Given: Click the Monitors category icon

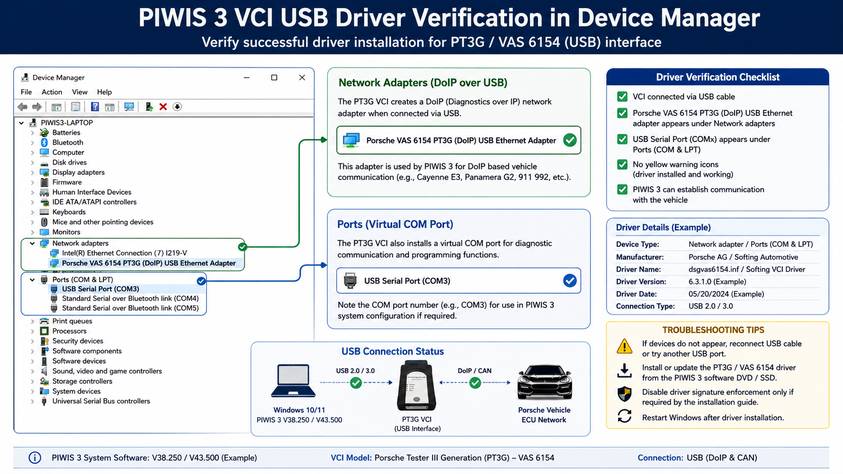Looking at the screenshot, I should click(x=44, y=232).
